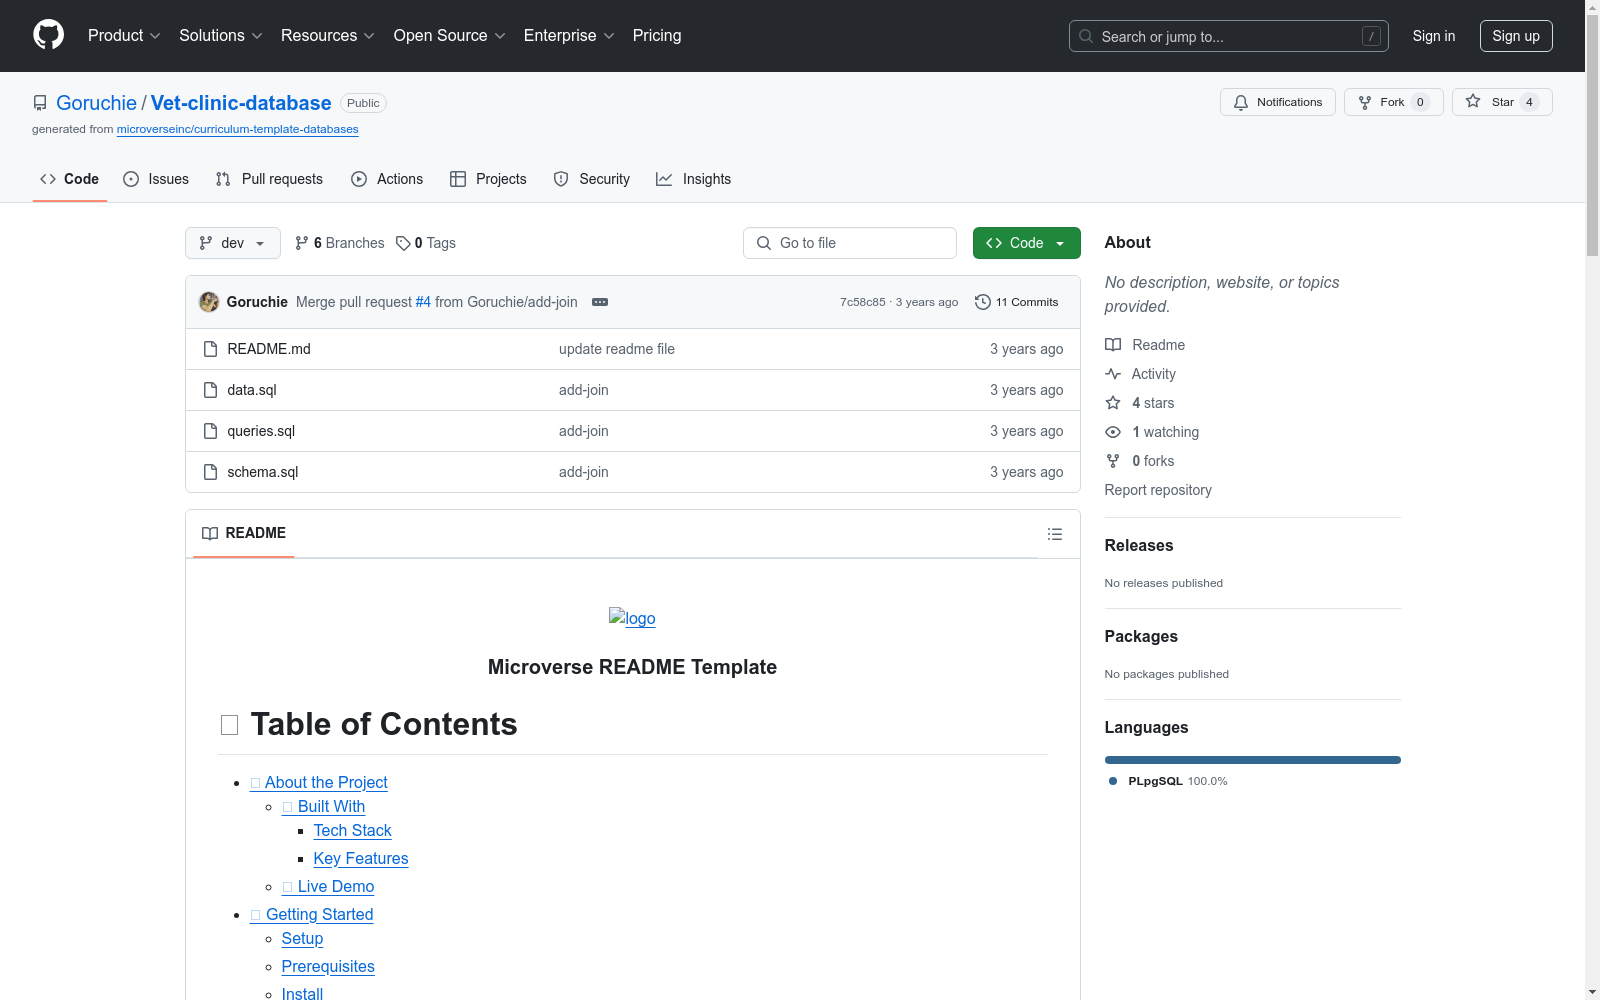Switch to the Insights tab
The height and width of the screenshot is (1000, 1600).
pos(693,179)
